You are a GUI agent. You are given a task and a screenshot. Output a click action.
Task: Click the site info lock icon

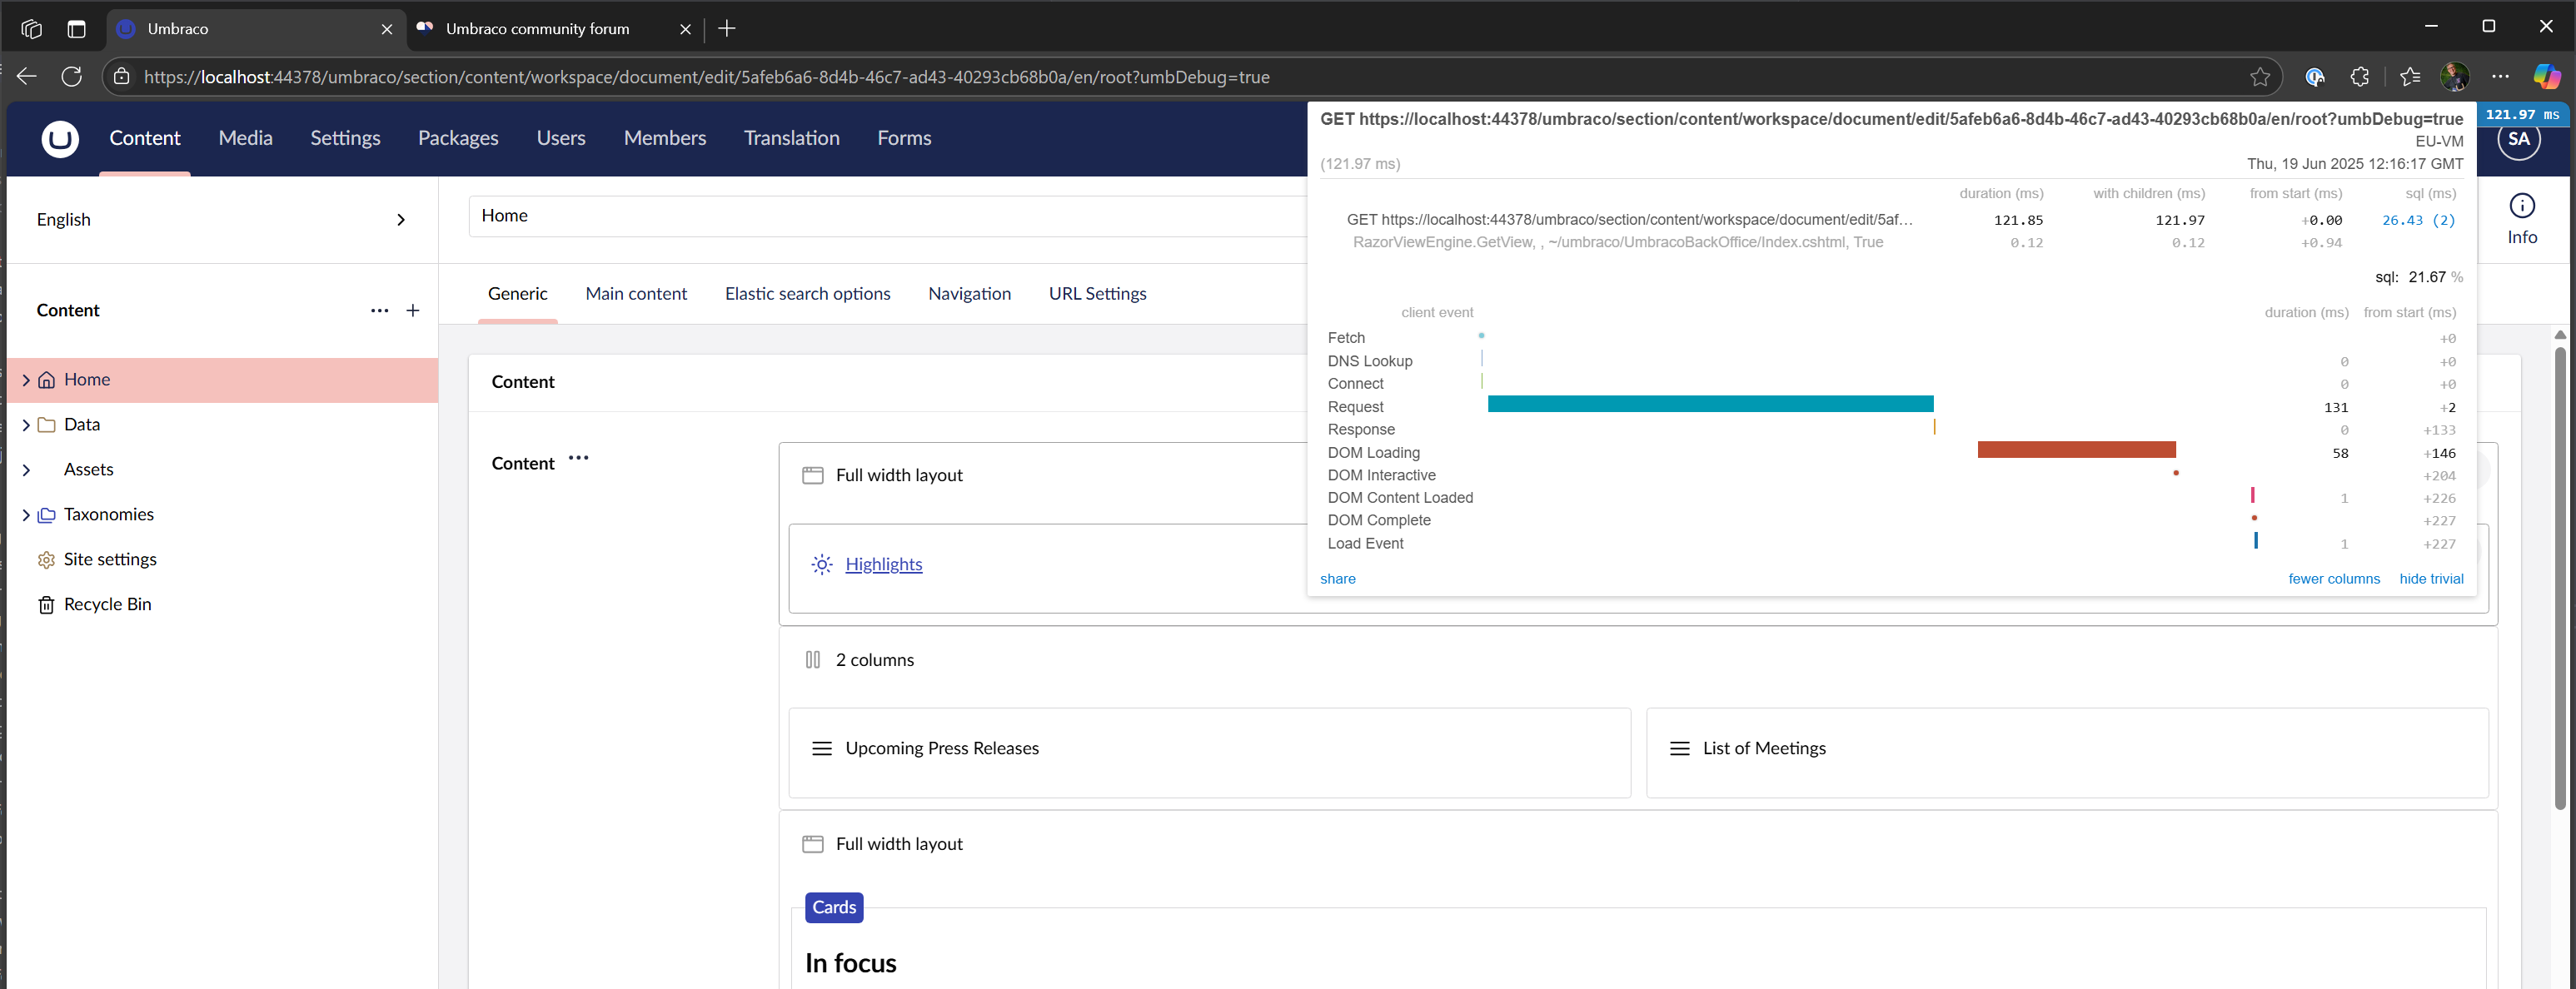[x=121, y=77]
